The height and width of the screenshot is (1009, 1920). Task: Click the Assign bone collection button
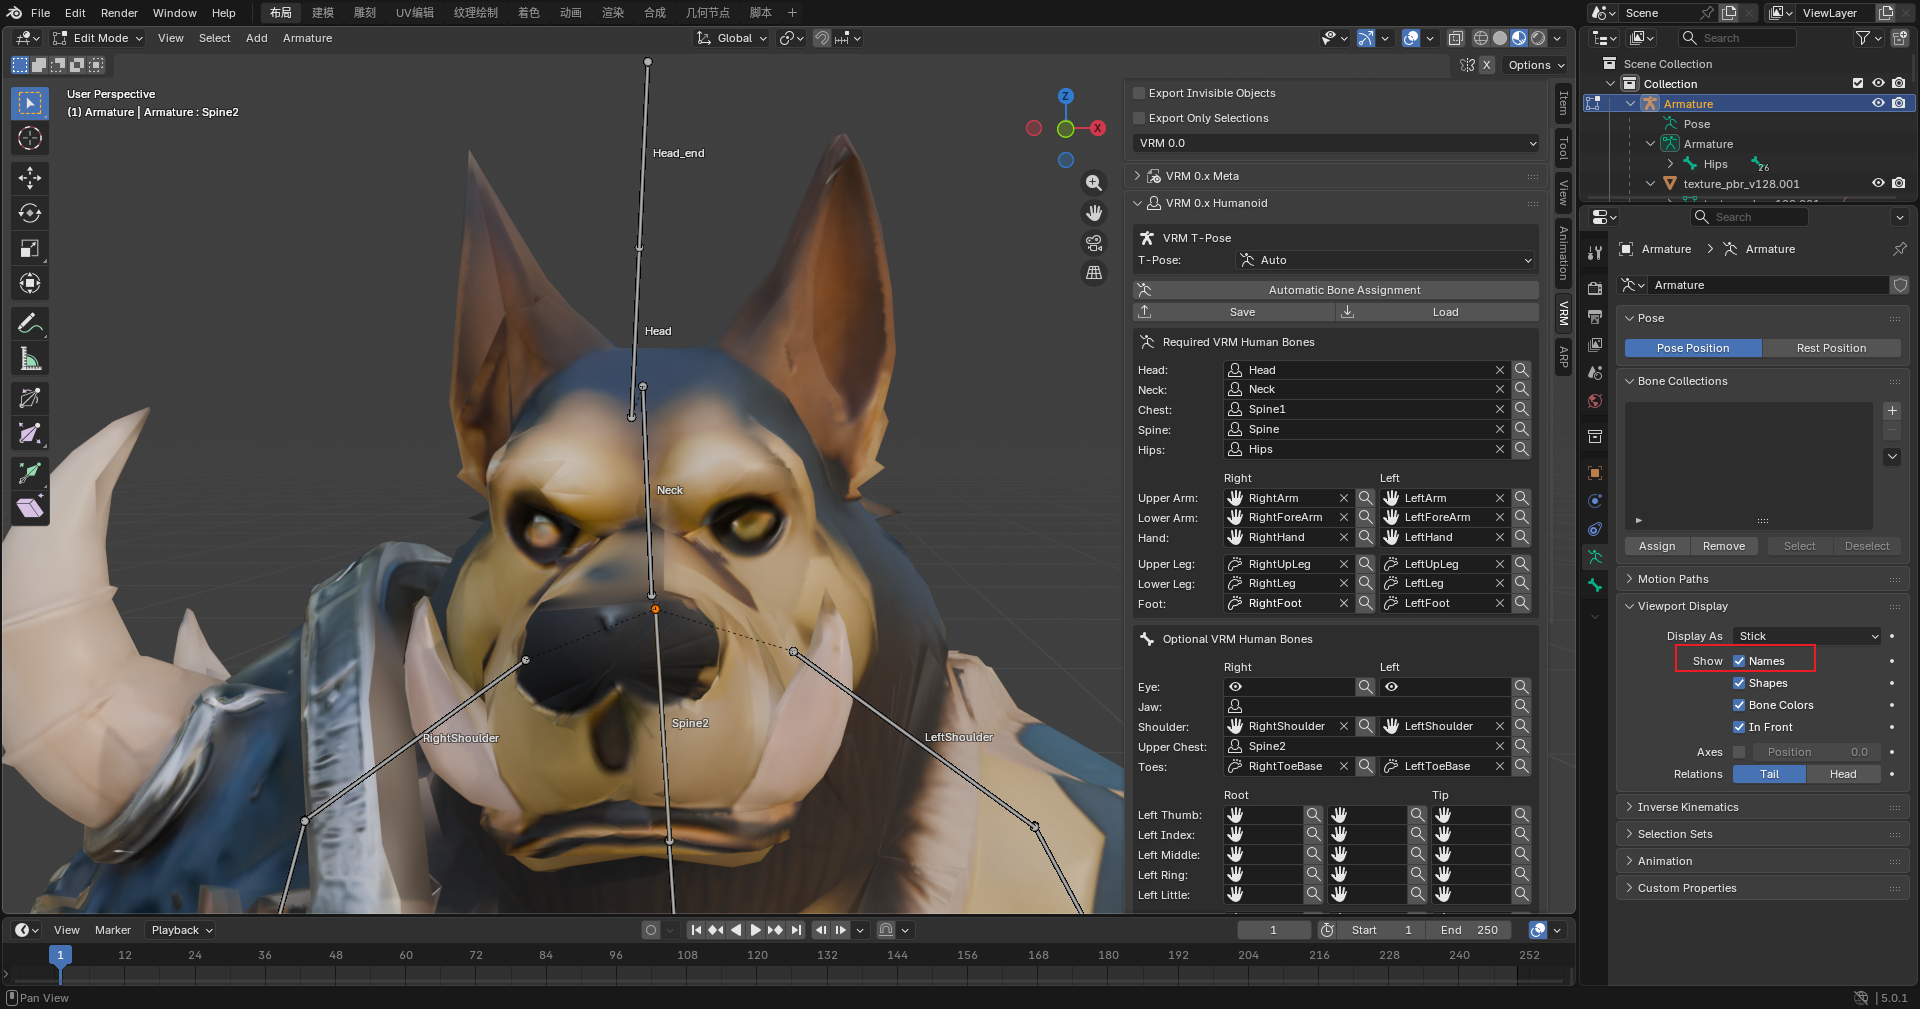(1657, 546)
